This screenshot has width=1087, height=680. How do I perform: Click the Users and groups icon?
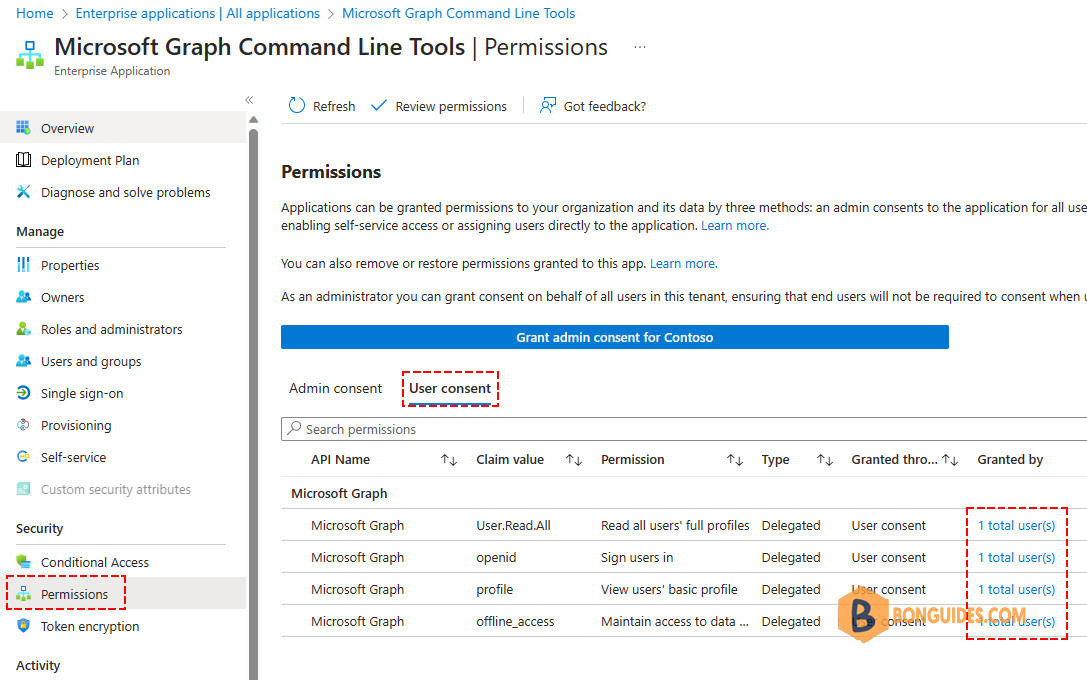(23, 360)
